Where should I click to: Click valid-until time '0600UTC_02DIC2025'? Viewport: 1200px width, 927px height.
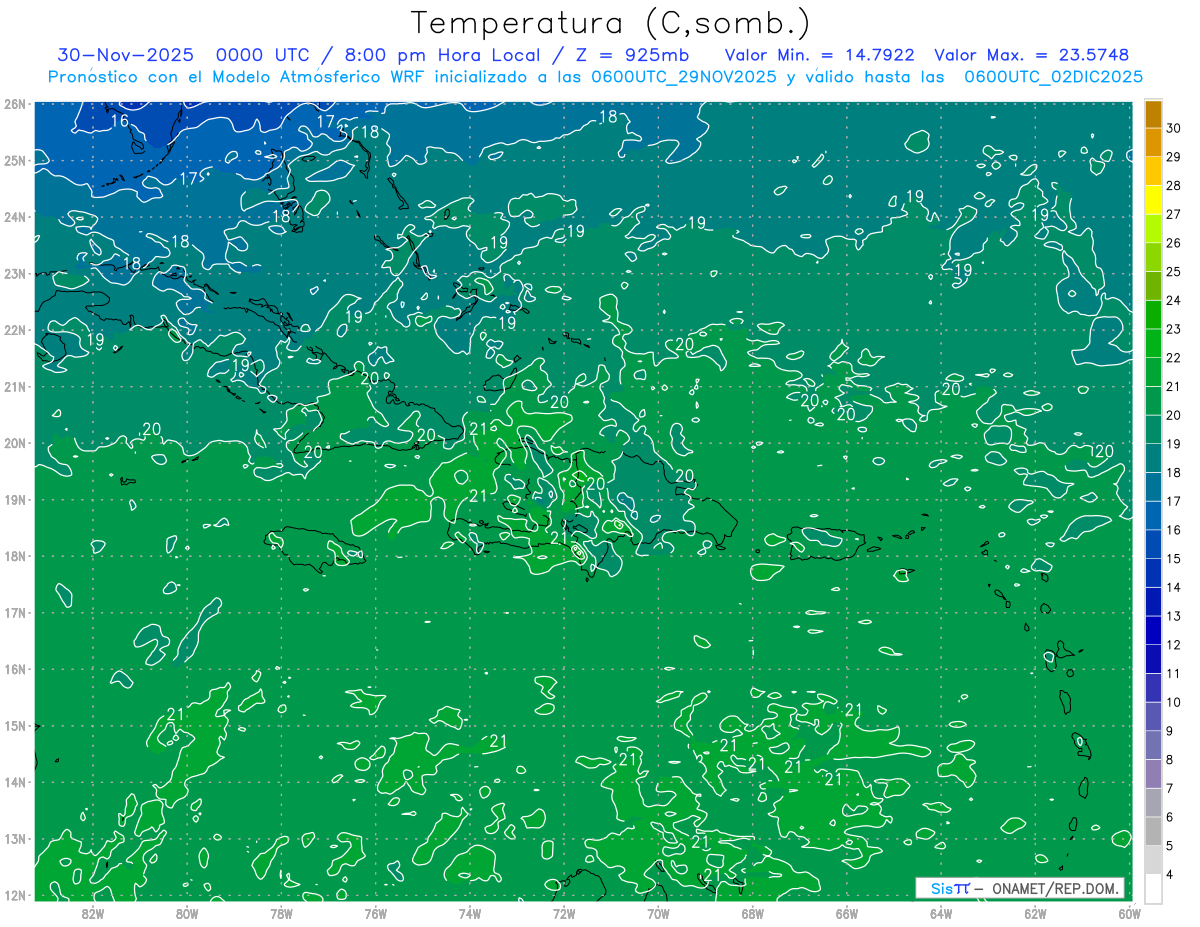pyautogui.click(x=1053, y=77)
